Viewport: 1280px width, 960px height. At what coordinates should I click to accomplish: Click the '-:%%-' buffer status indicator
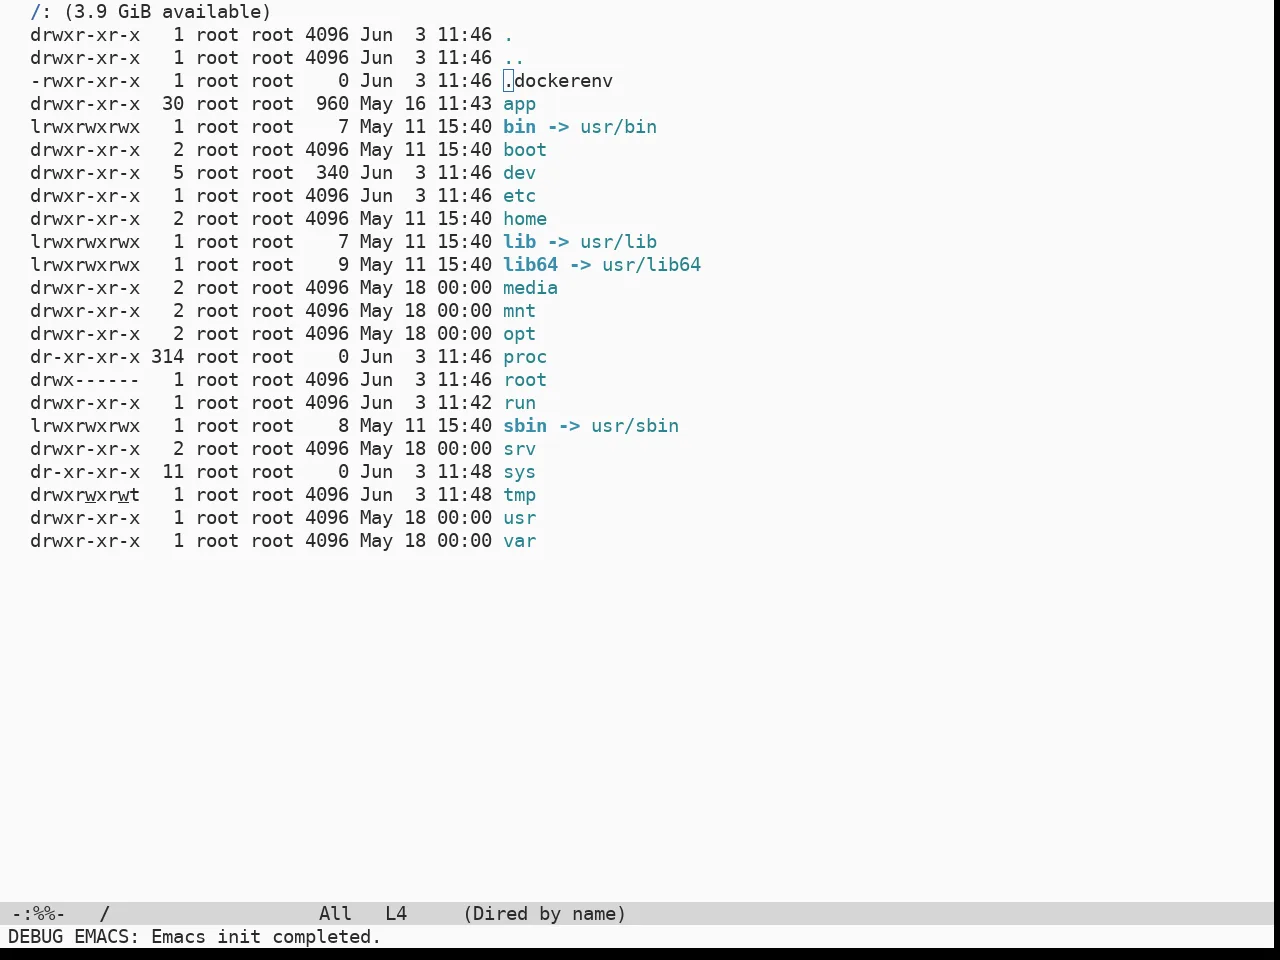[38, 914]
